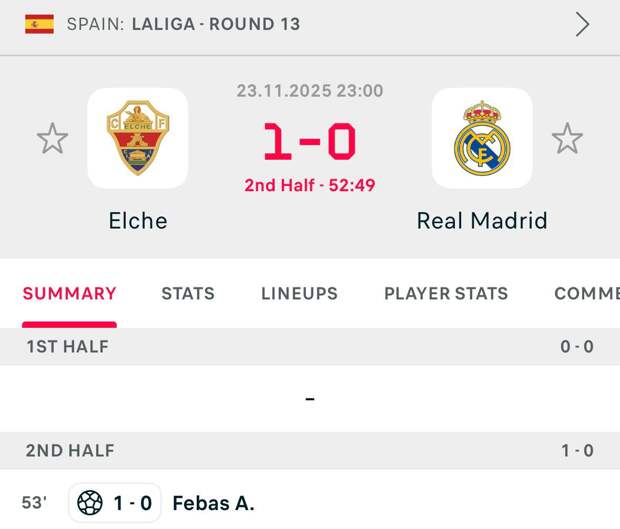
Task: Click the Spain flag icon
Action: click(40, 24)
